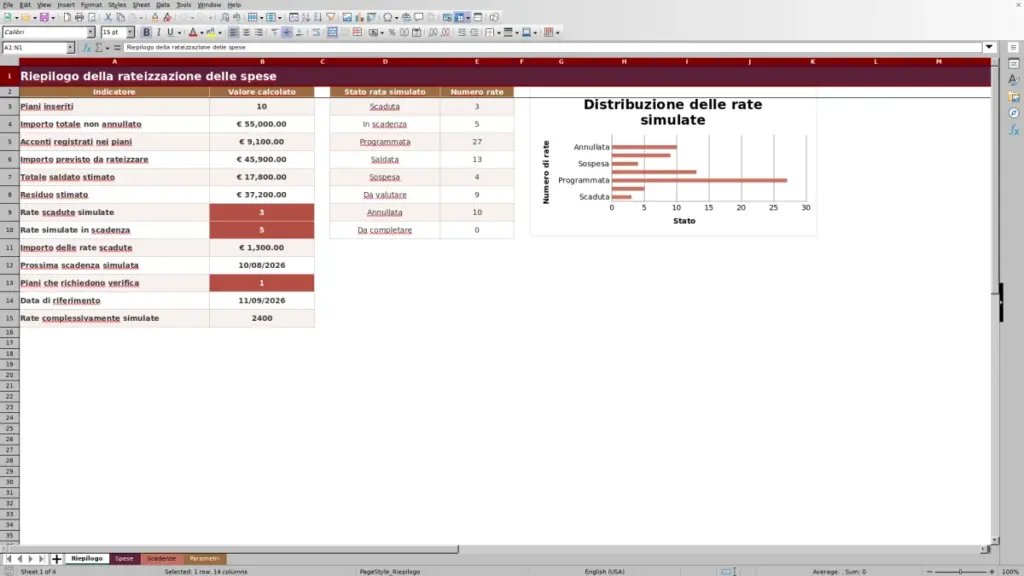Screen dimensions: 1024x576
Task: Insert a chart from the toolbar
Action: pyautogui.click(x=359, y=17)
